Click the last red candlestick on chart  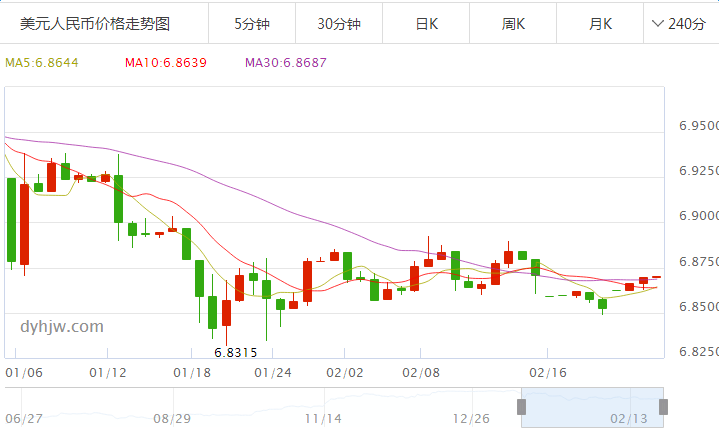pyautogui.click(x=657, y=277)
